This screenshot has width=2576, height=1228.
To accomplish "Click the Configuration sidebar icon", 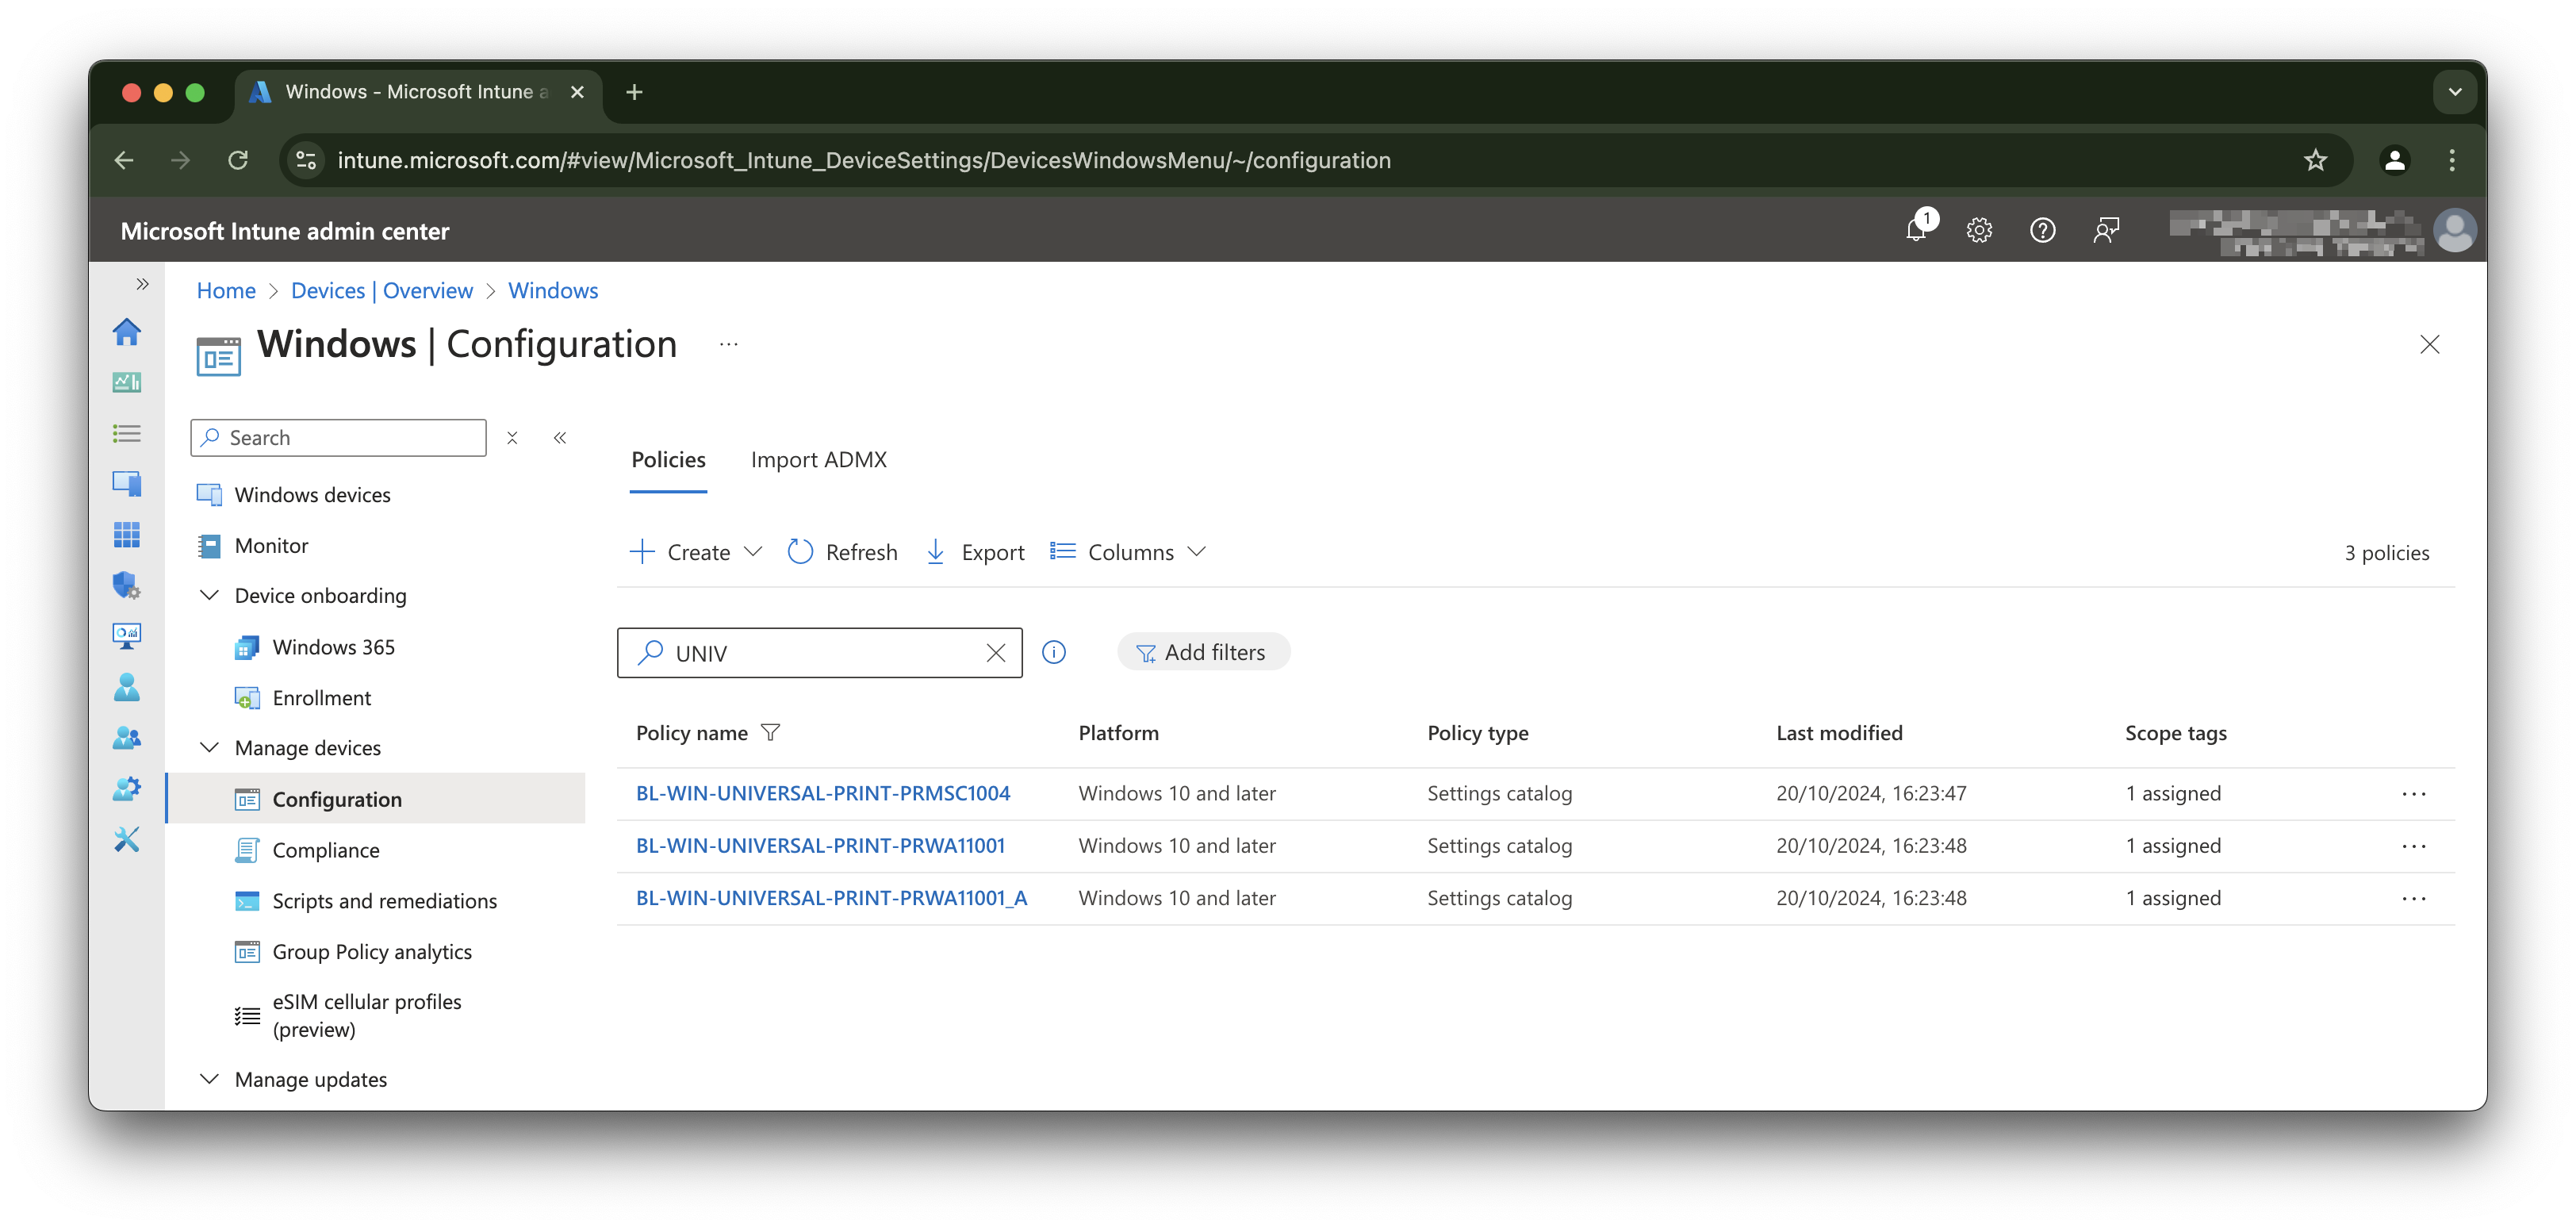I will click(x=245, y=799).
